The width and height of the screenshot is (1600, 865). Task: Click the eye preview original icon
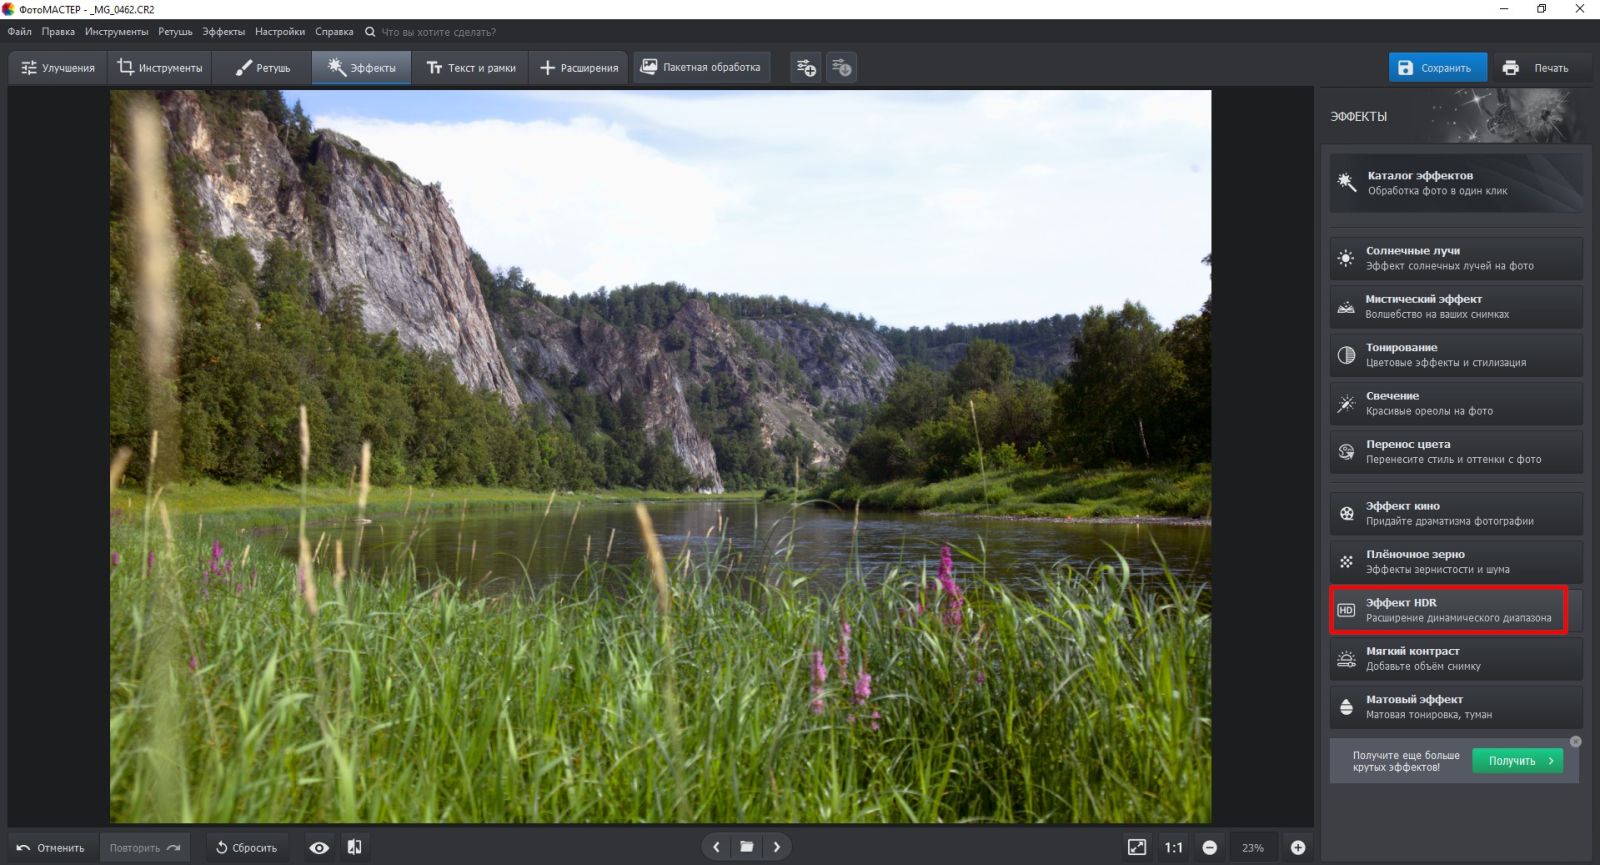pos(319,848)
